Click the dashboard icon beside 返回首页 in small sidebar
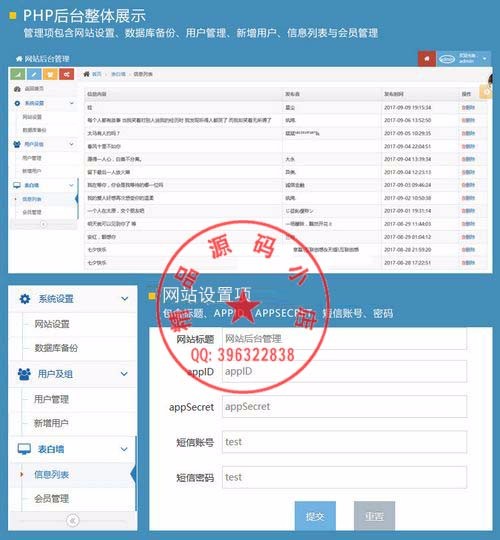The height and width of the screenshot is (540, 500). coord(17,89)
